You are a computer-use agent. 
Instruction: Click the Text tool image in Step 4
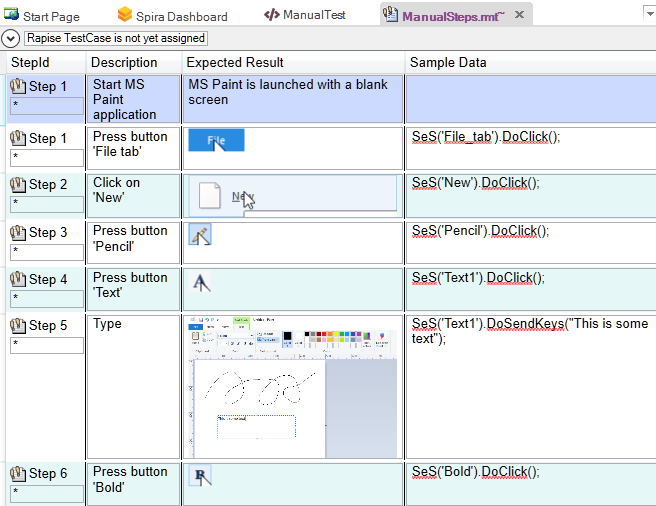(200, 283)
